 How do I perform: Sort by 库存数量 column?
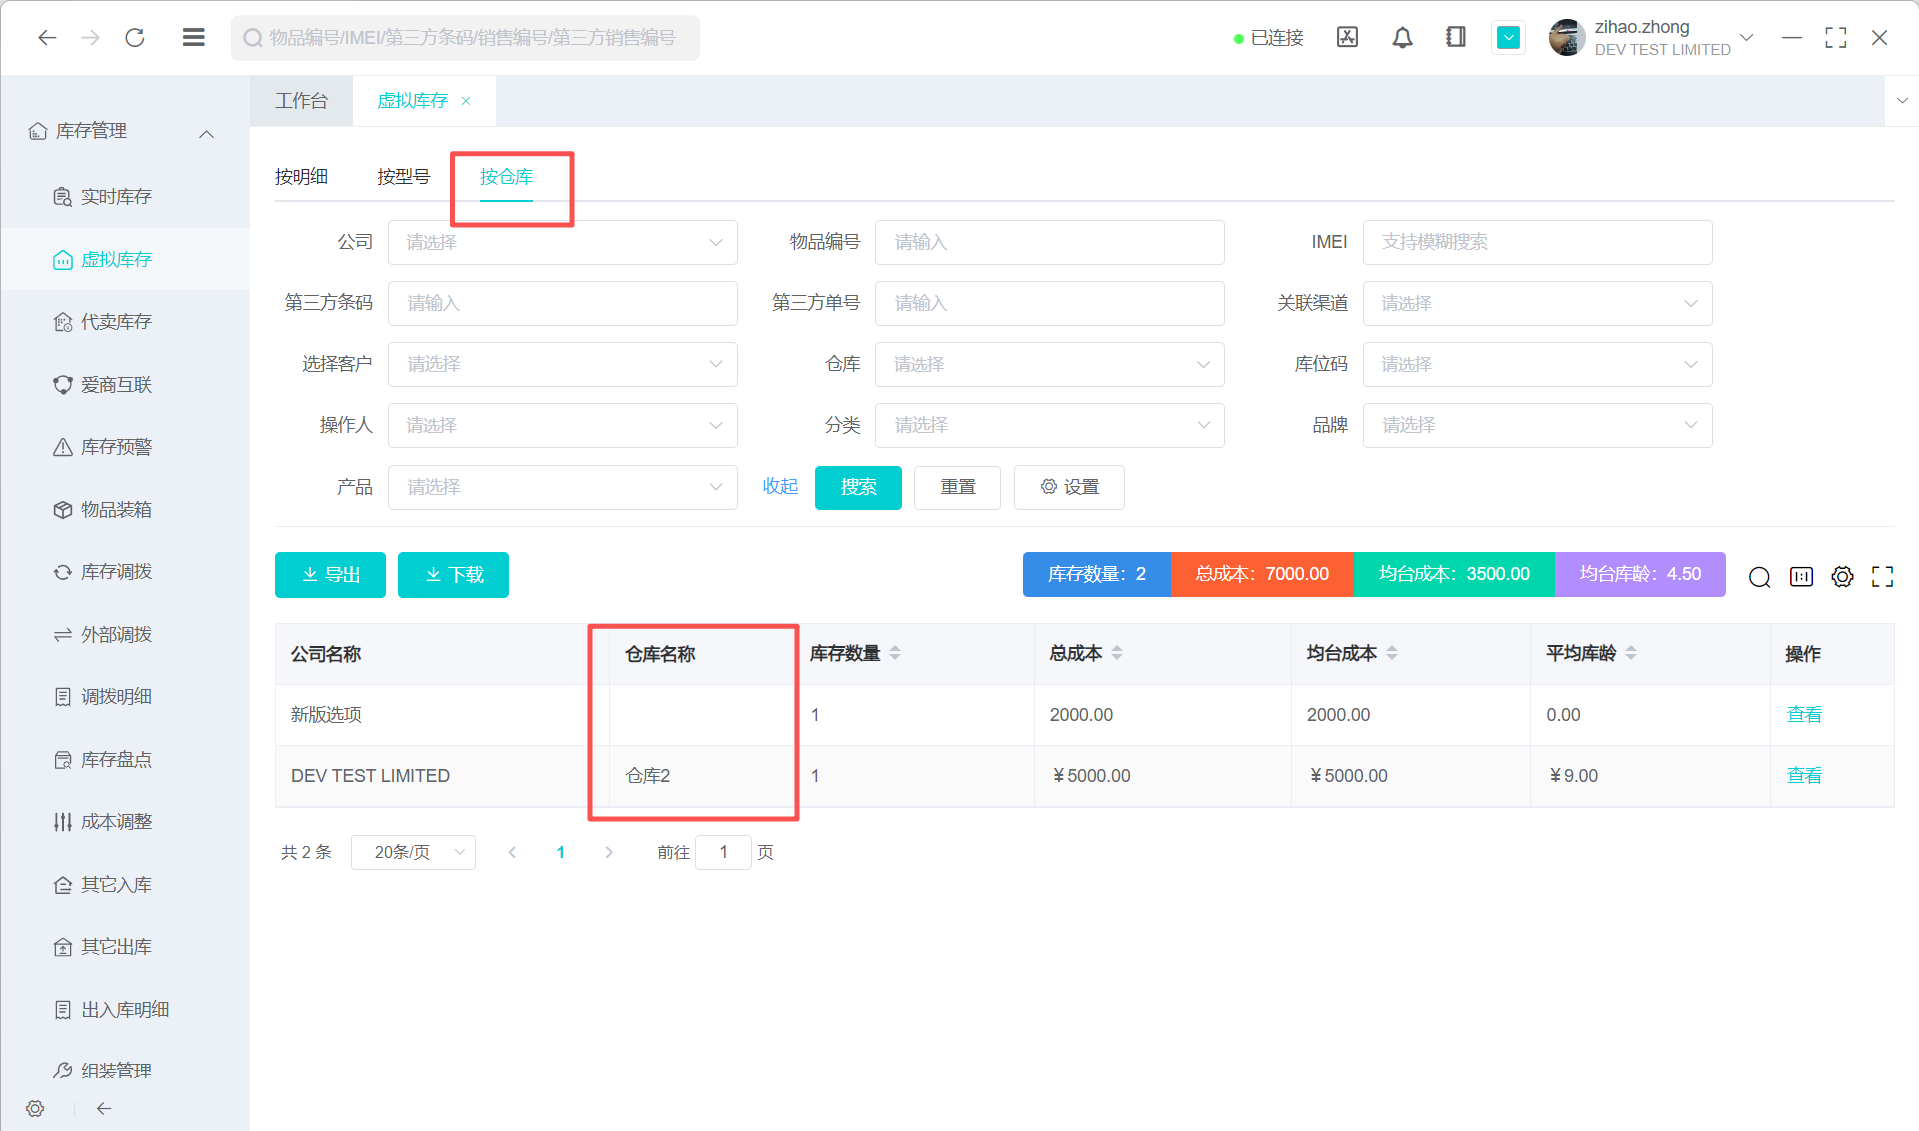click(x=895, y=653)
